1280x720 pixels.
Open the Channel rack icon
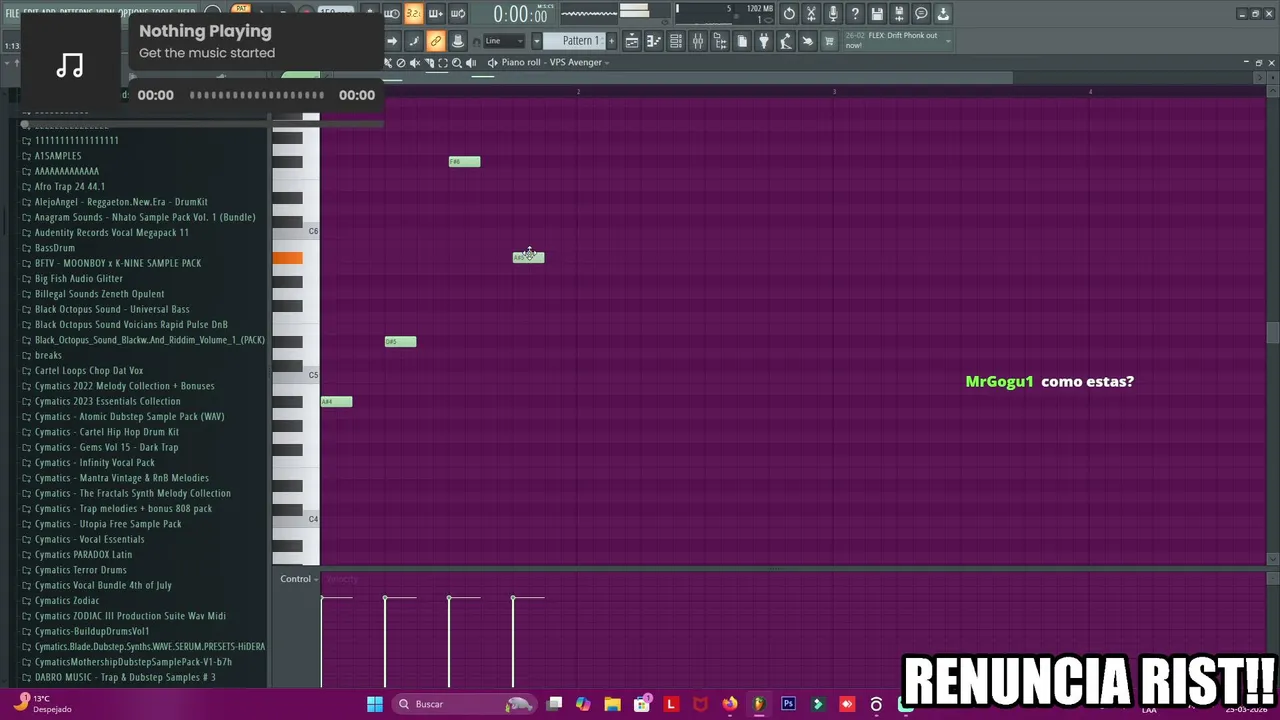pos(675,41)
